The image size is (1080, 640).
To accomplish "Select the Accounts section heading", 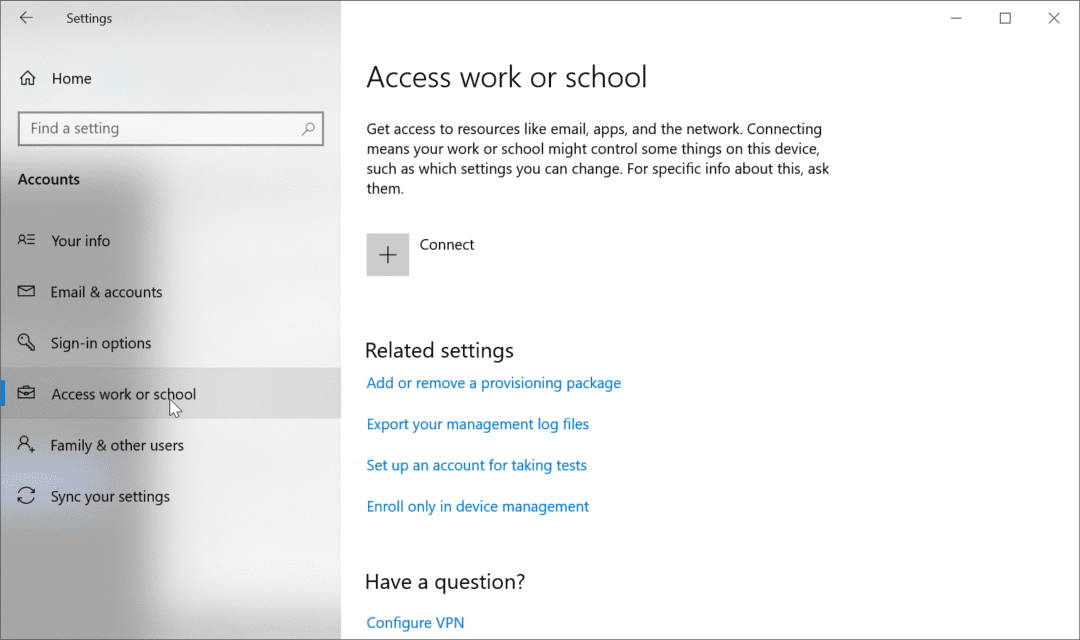I will [x=48, y=178].
